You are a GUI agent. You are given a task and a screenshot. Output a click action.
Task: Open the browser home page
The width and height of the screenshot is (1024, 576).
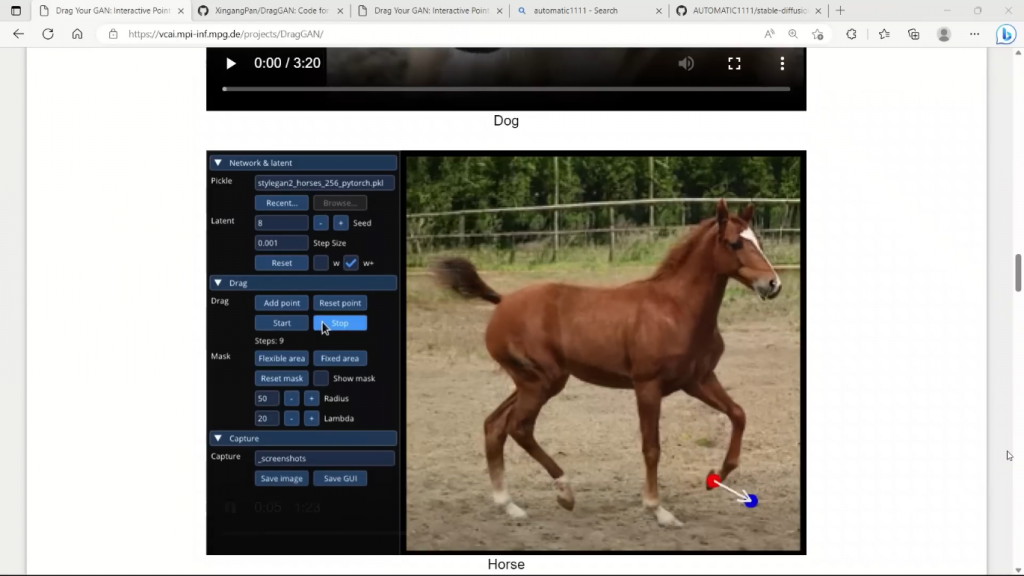coord(77,34)
